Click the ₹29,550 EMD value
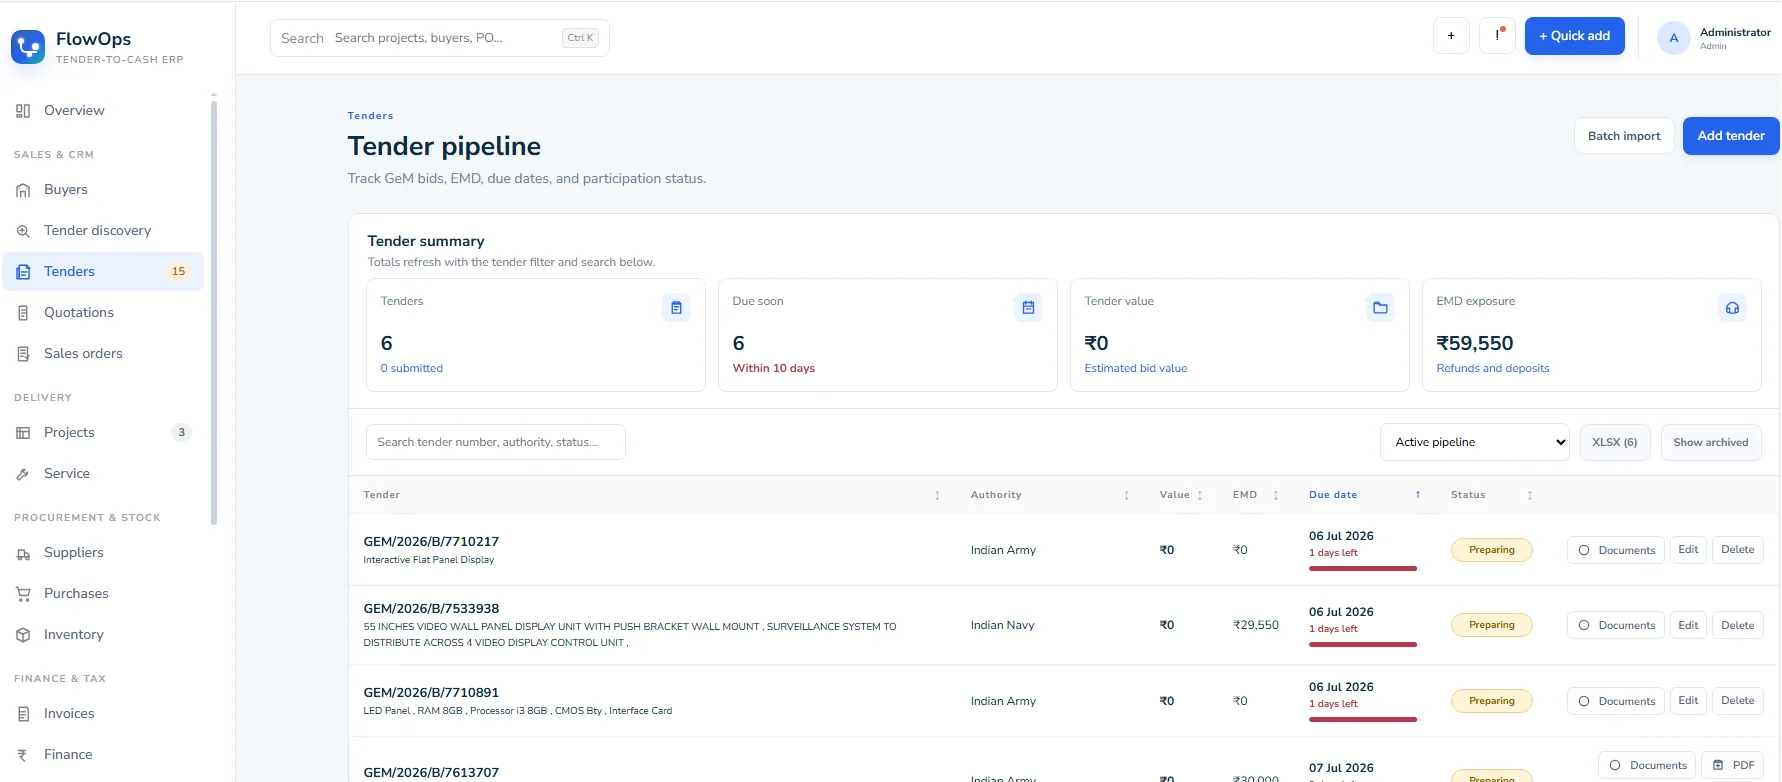The width and height of the screenshot is (1782, 782). click(x=1256, y=625)
